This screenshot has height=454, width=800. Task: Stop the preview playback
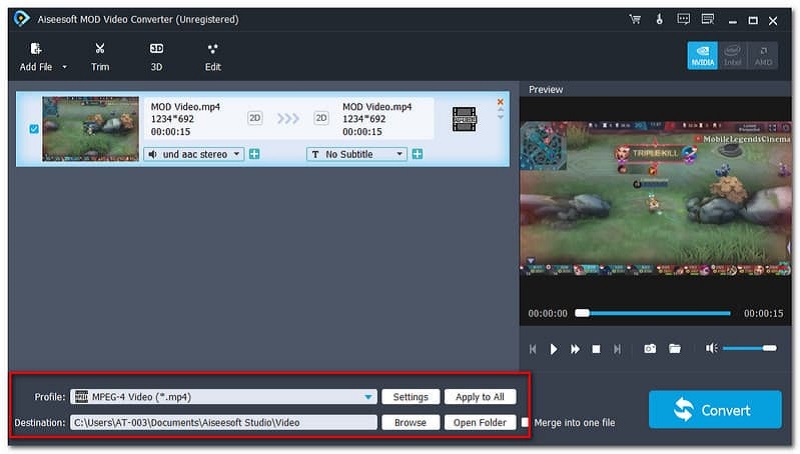click(x=596, y=349)
